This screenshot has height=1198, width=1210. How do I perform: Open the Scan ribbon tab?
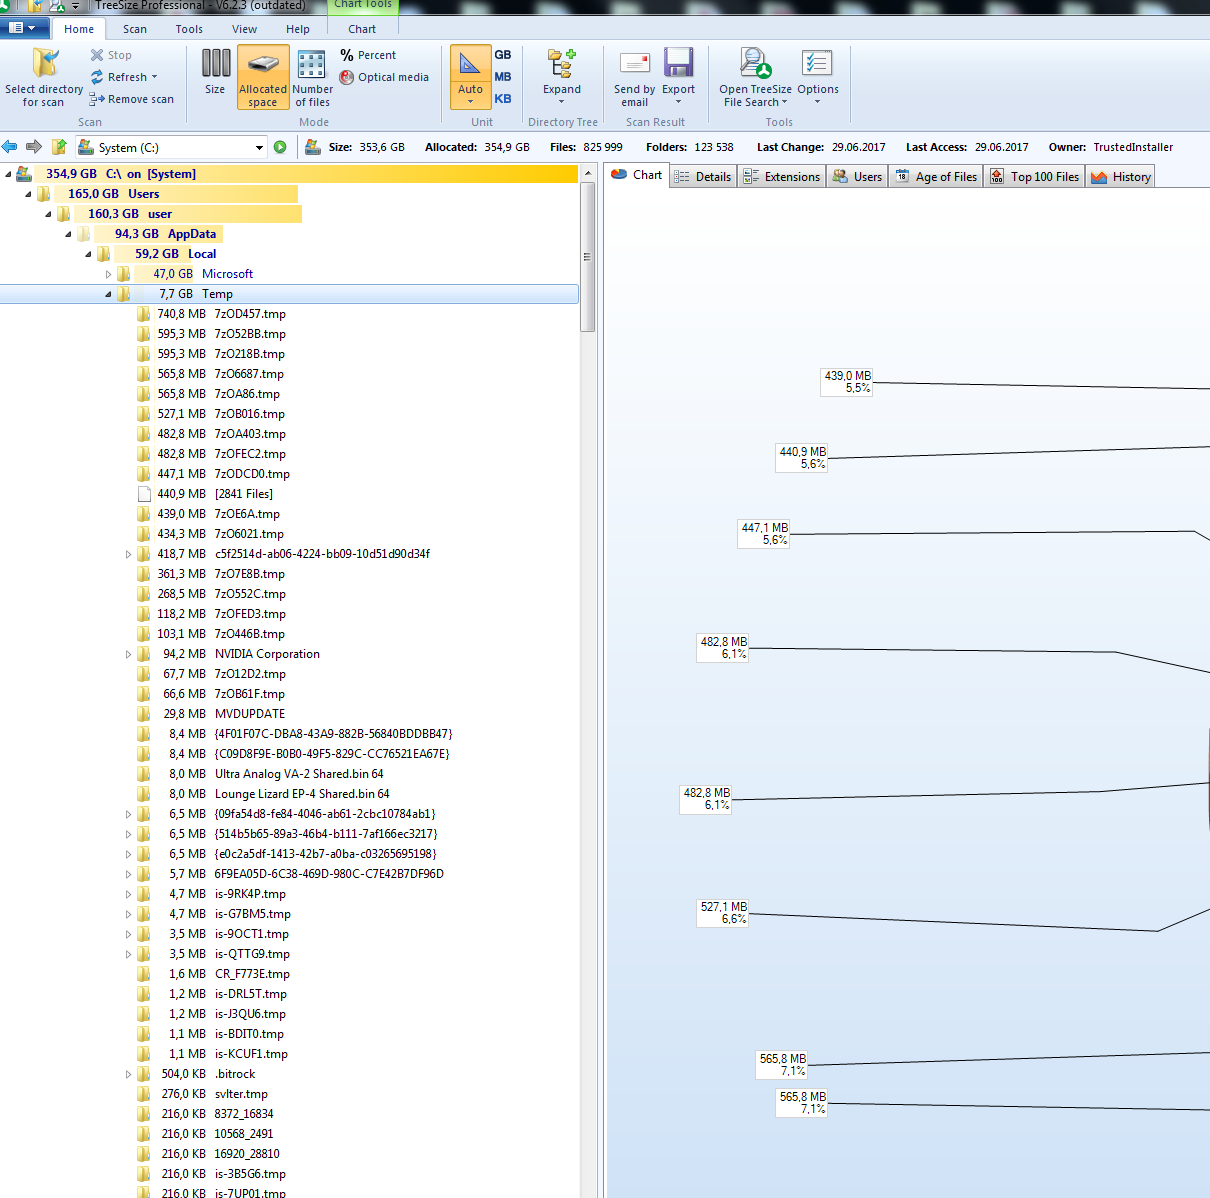pos(135,29)
